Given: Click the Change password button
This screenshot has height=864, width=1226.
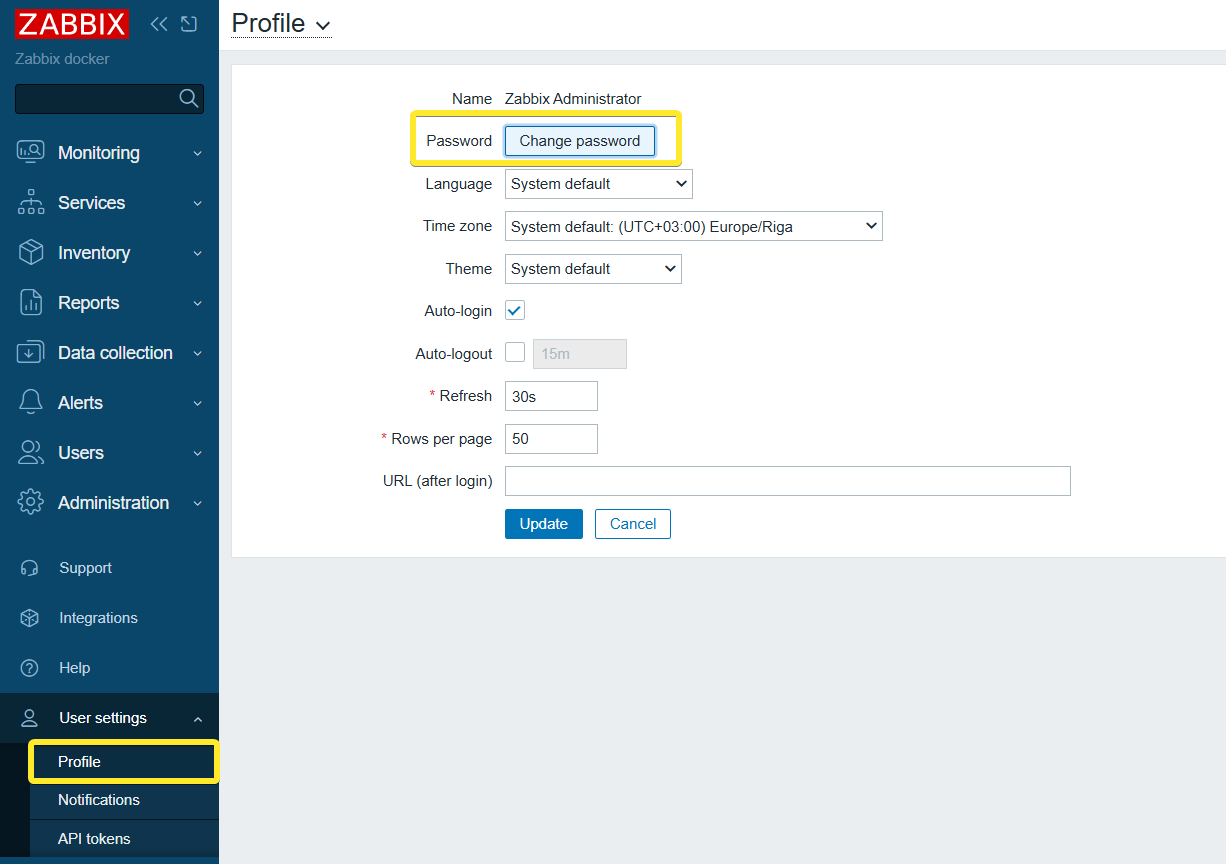Looking at the screenshot, I should 580,141.
